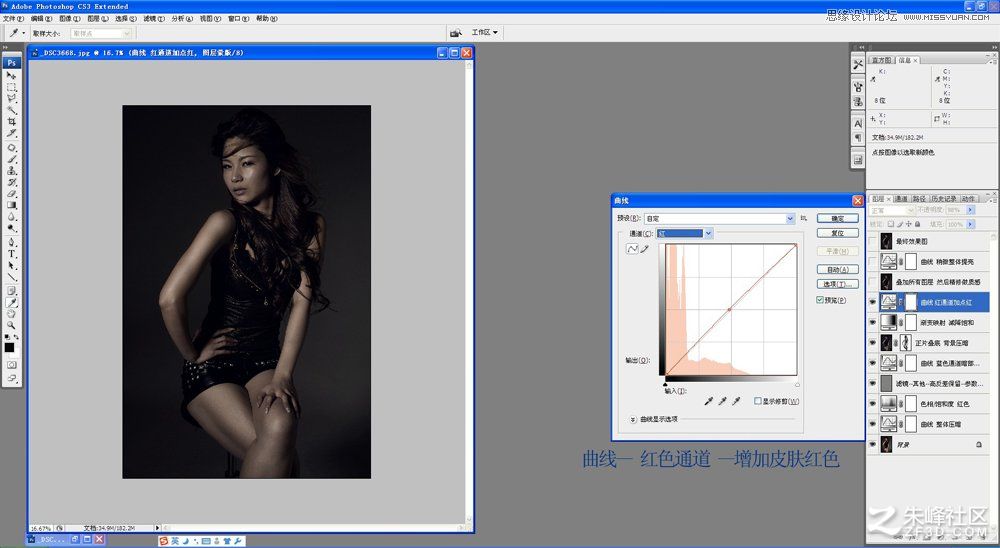1000x548 pixels.
Task: Hide the 背景 layer
Action: click(873, 444)
